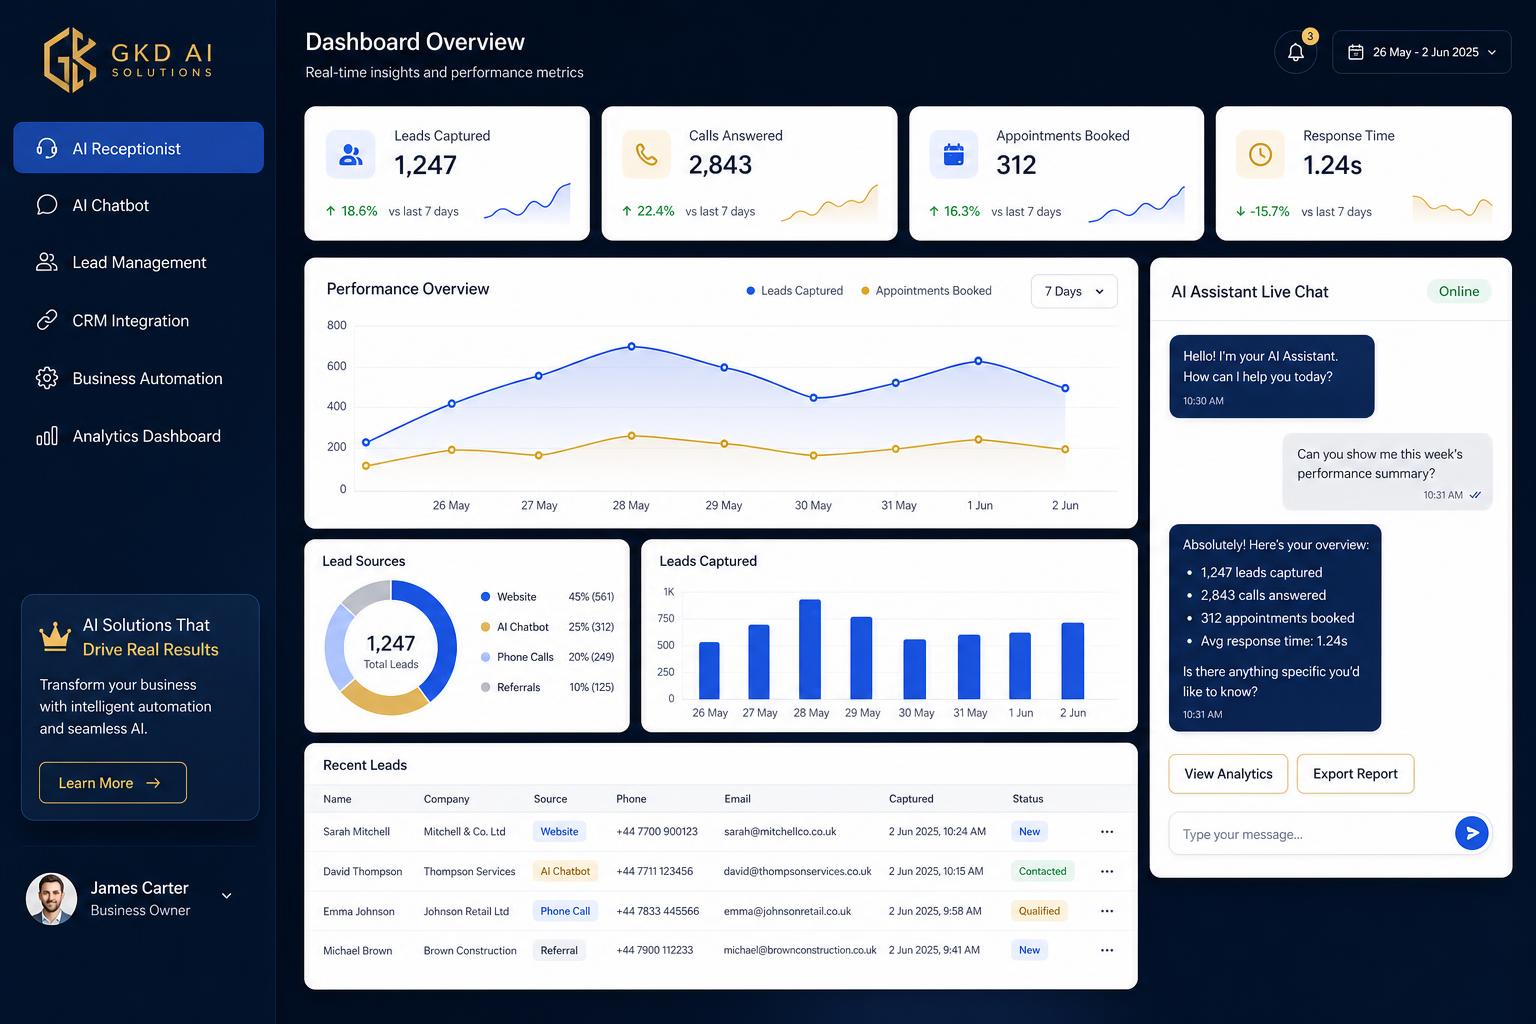This screenshot has width=1536, height=1024.
Task: Click phone number +44 7833 445566
Action: click(x=657, y=911)
